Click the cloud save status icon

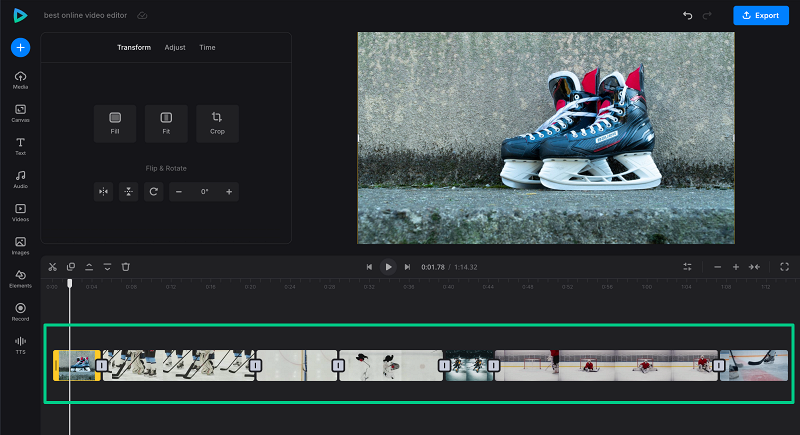pos(142,15)
